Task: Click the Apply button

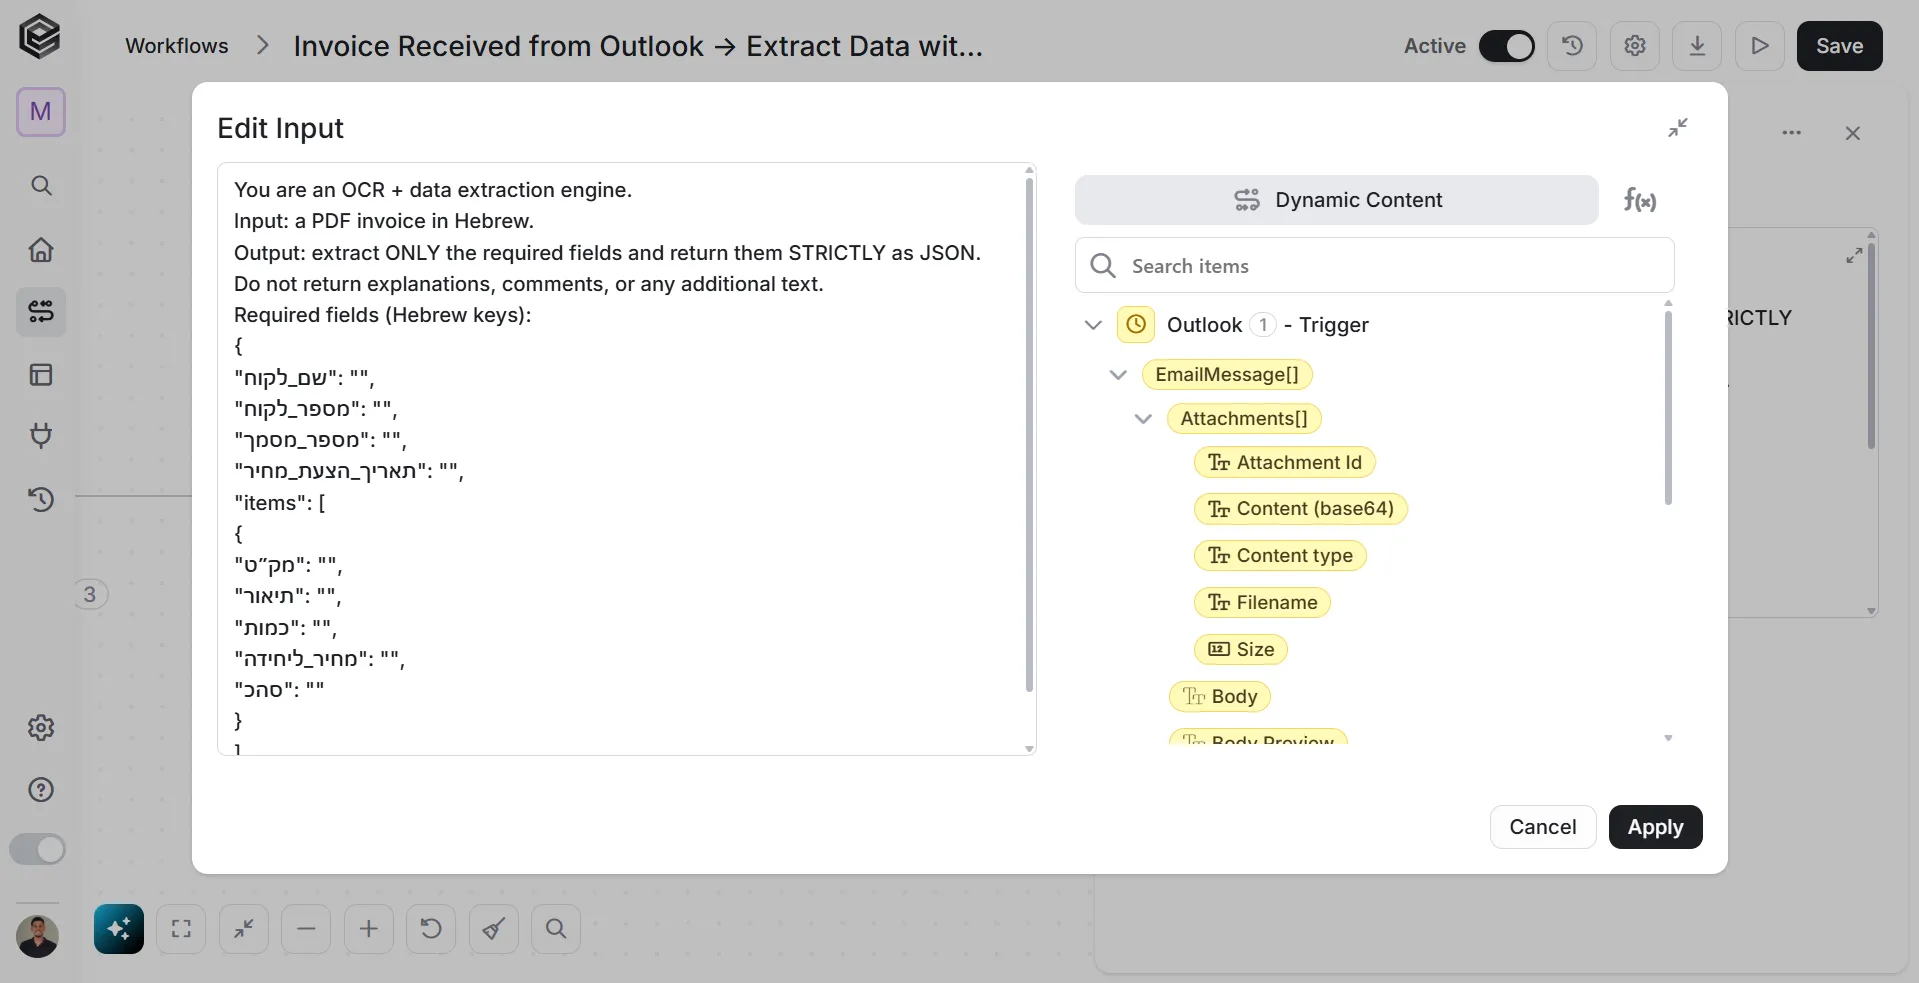Action: [1655, 827]
